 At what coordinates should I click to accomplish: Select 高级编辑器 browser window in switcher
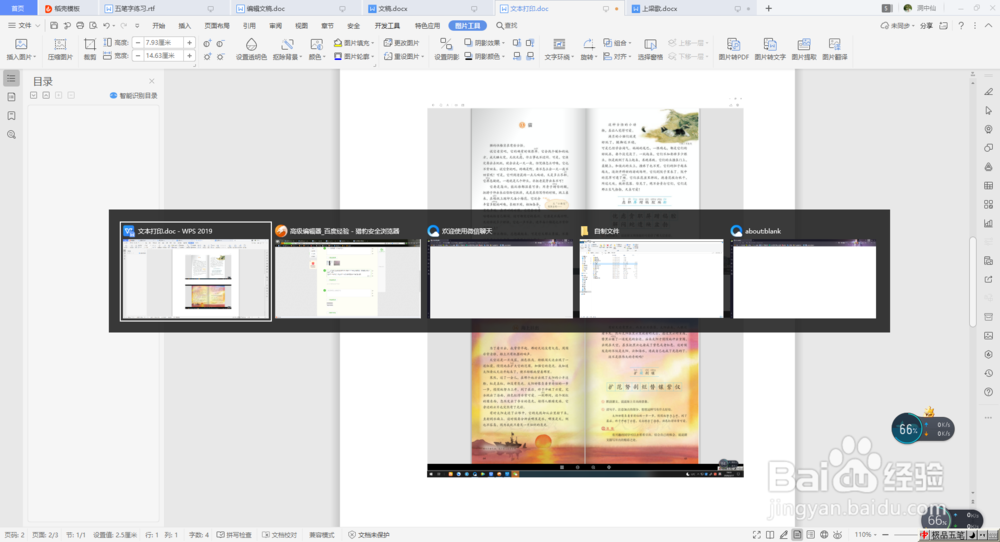coord(348,271)
